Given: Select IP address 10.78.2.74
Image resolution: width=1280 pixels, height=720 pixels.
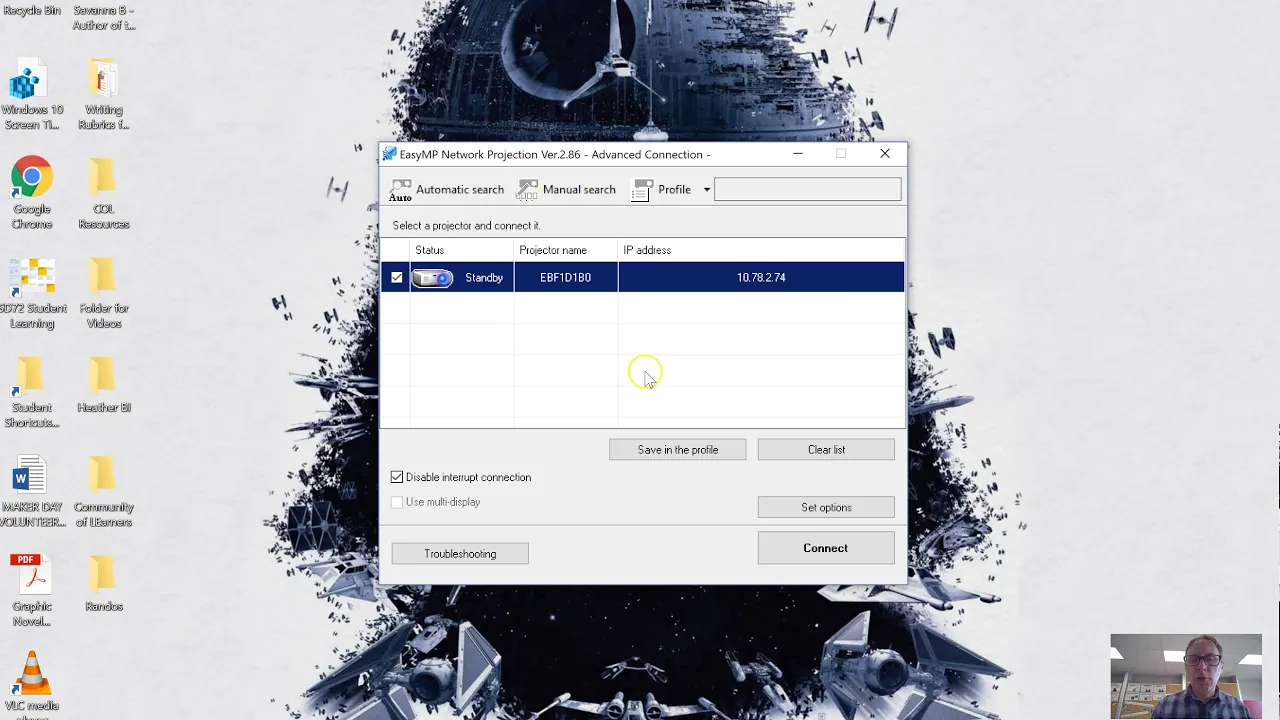Looking at the screenshot, I should pos(761,278).
